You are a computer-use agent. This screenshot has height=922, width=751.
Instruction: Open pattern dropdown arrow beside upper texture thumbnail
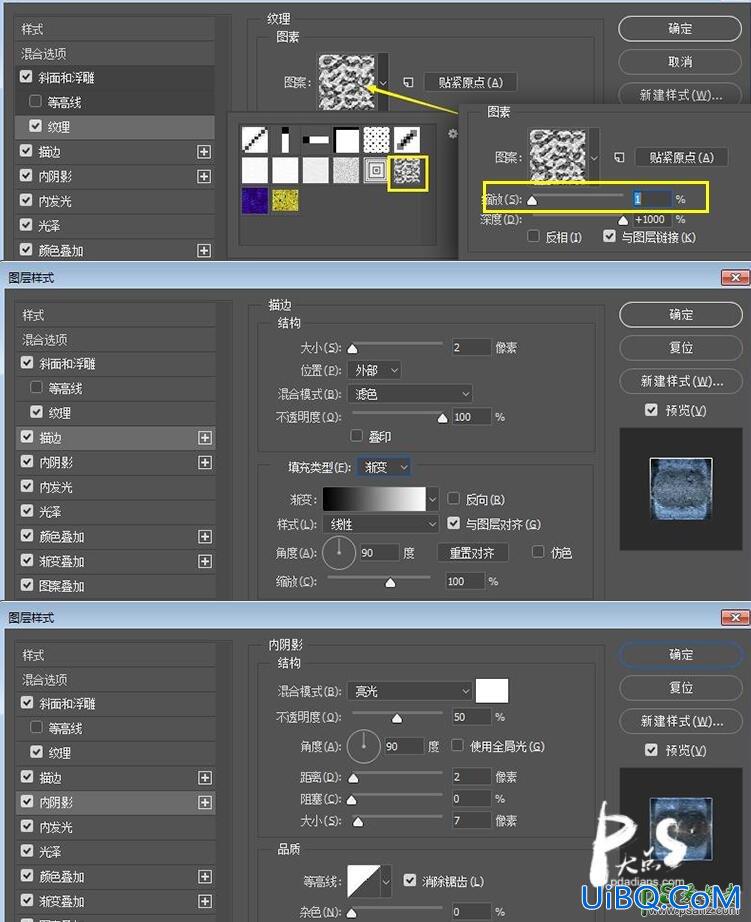coord(383,82)
